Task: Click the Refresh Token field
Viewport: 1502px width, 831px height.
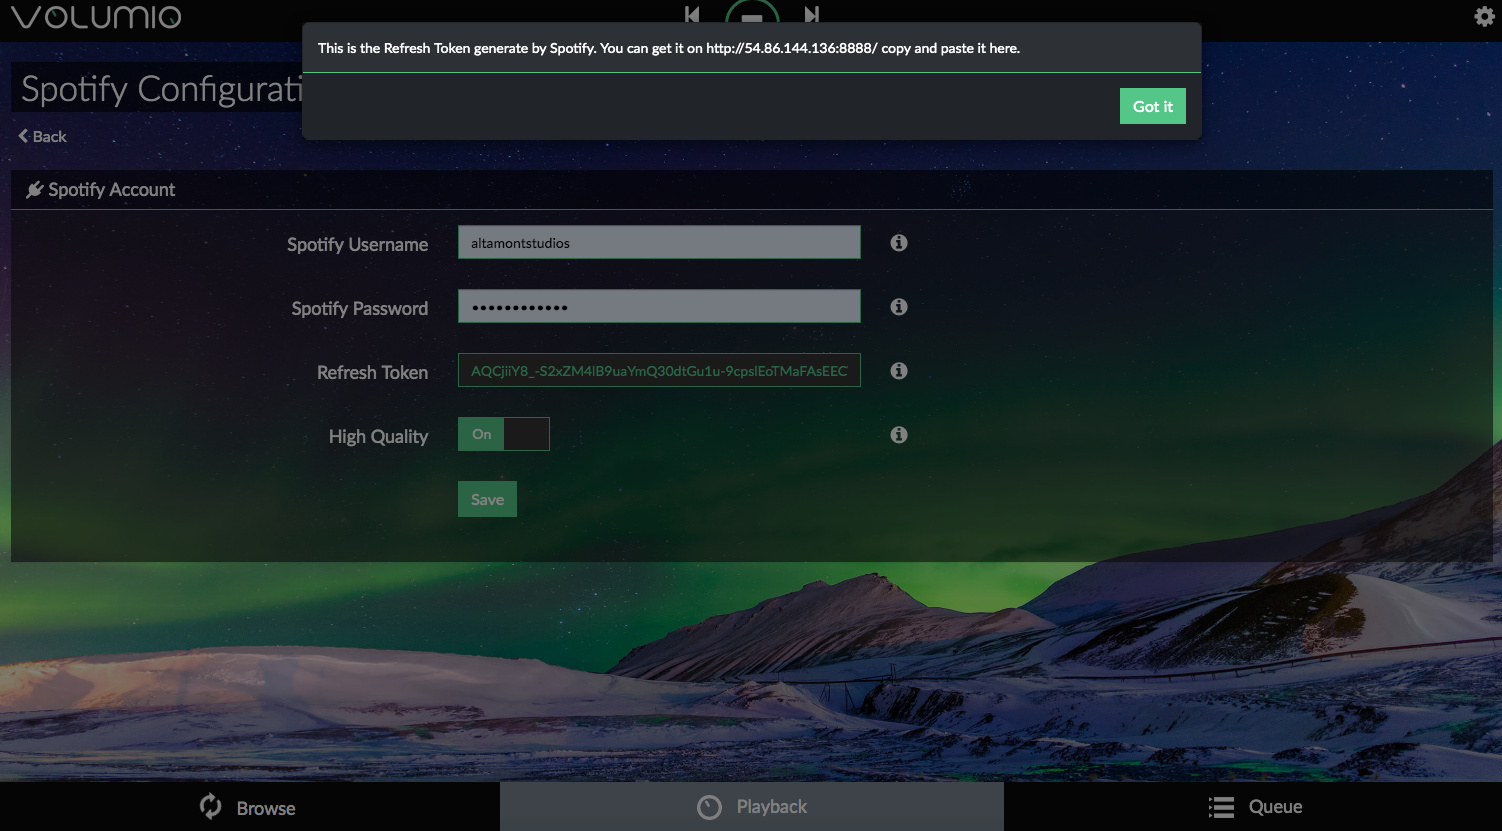Action: [x=659, y=370]
